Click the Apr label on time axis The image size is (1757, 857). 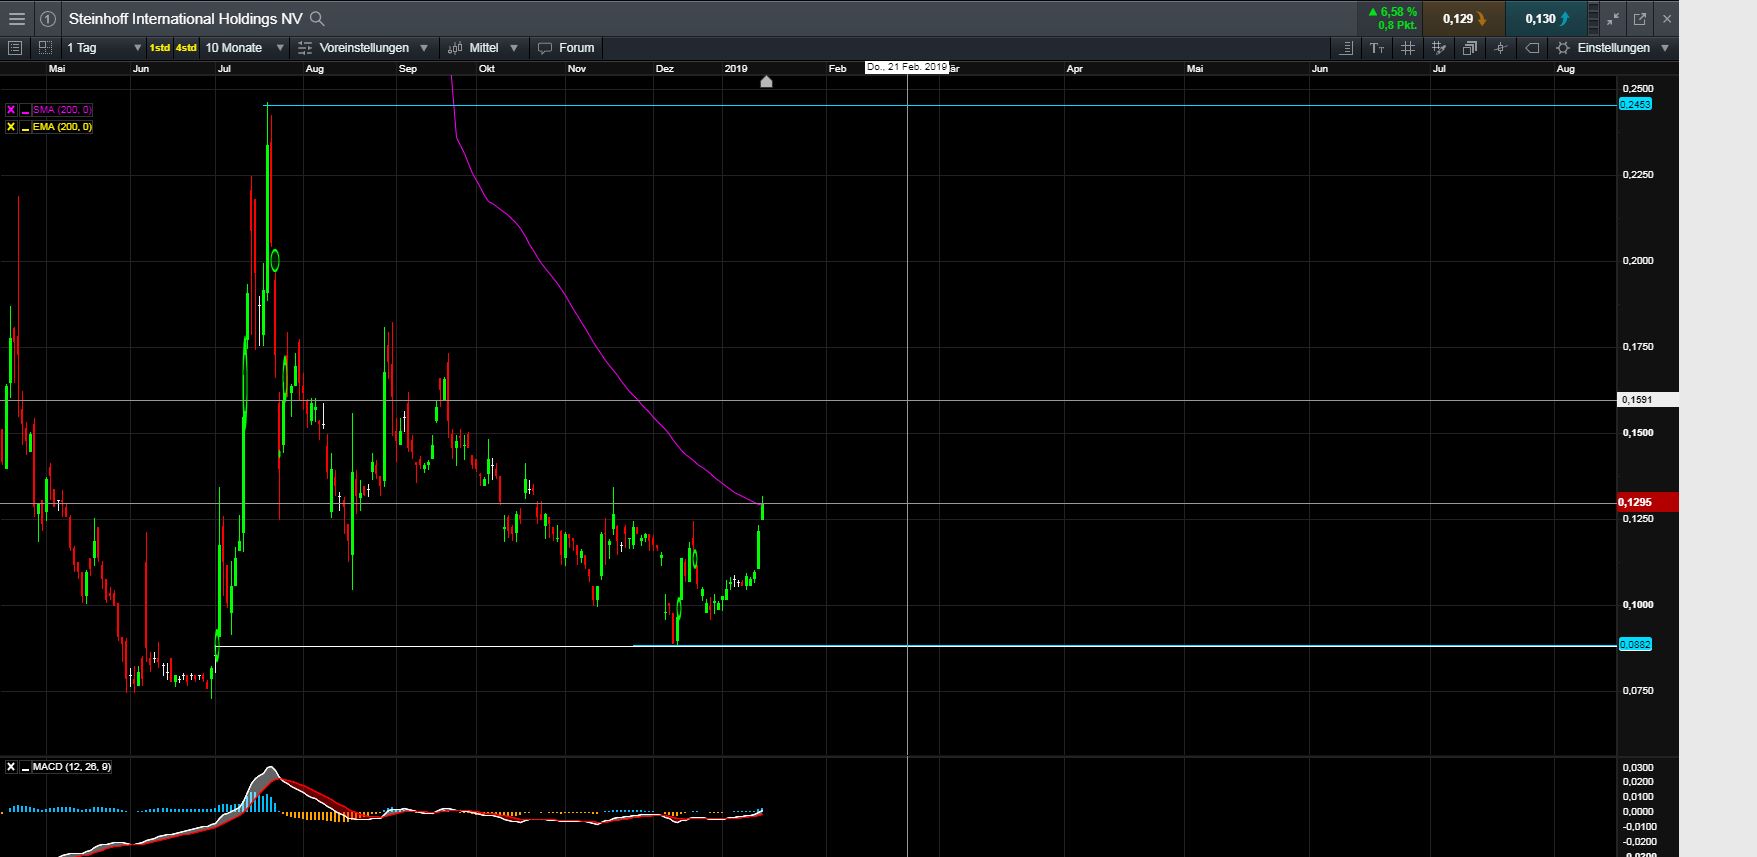click(x=1075, y=69)
